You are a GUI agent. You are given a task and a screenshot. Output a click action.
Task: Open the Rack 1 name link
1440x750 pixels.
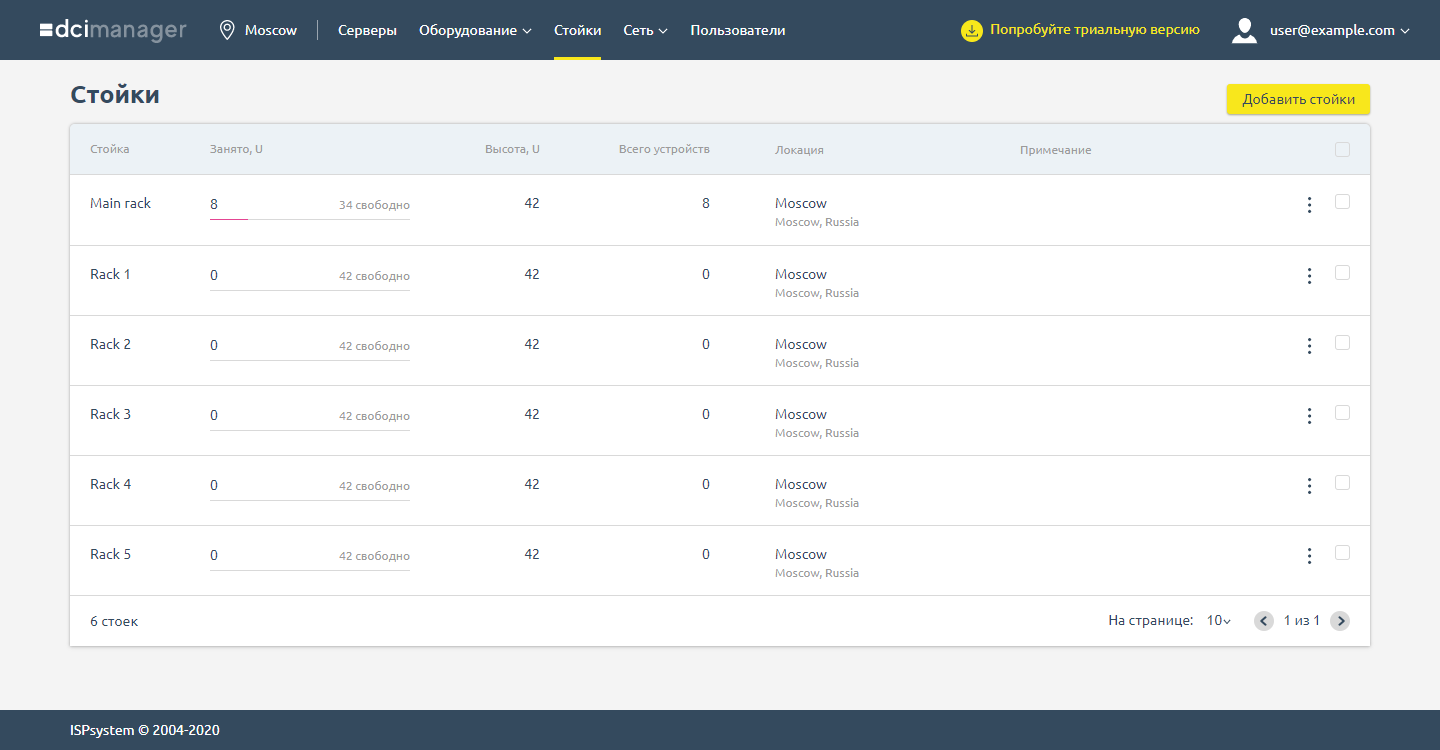(110, 274)
